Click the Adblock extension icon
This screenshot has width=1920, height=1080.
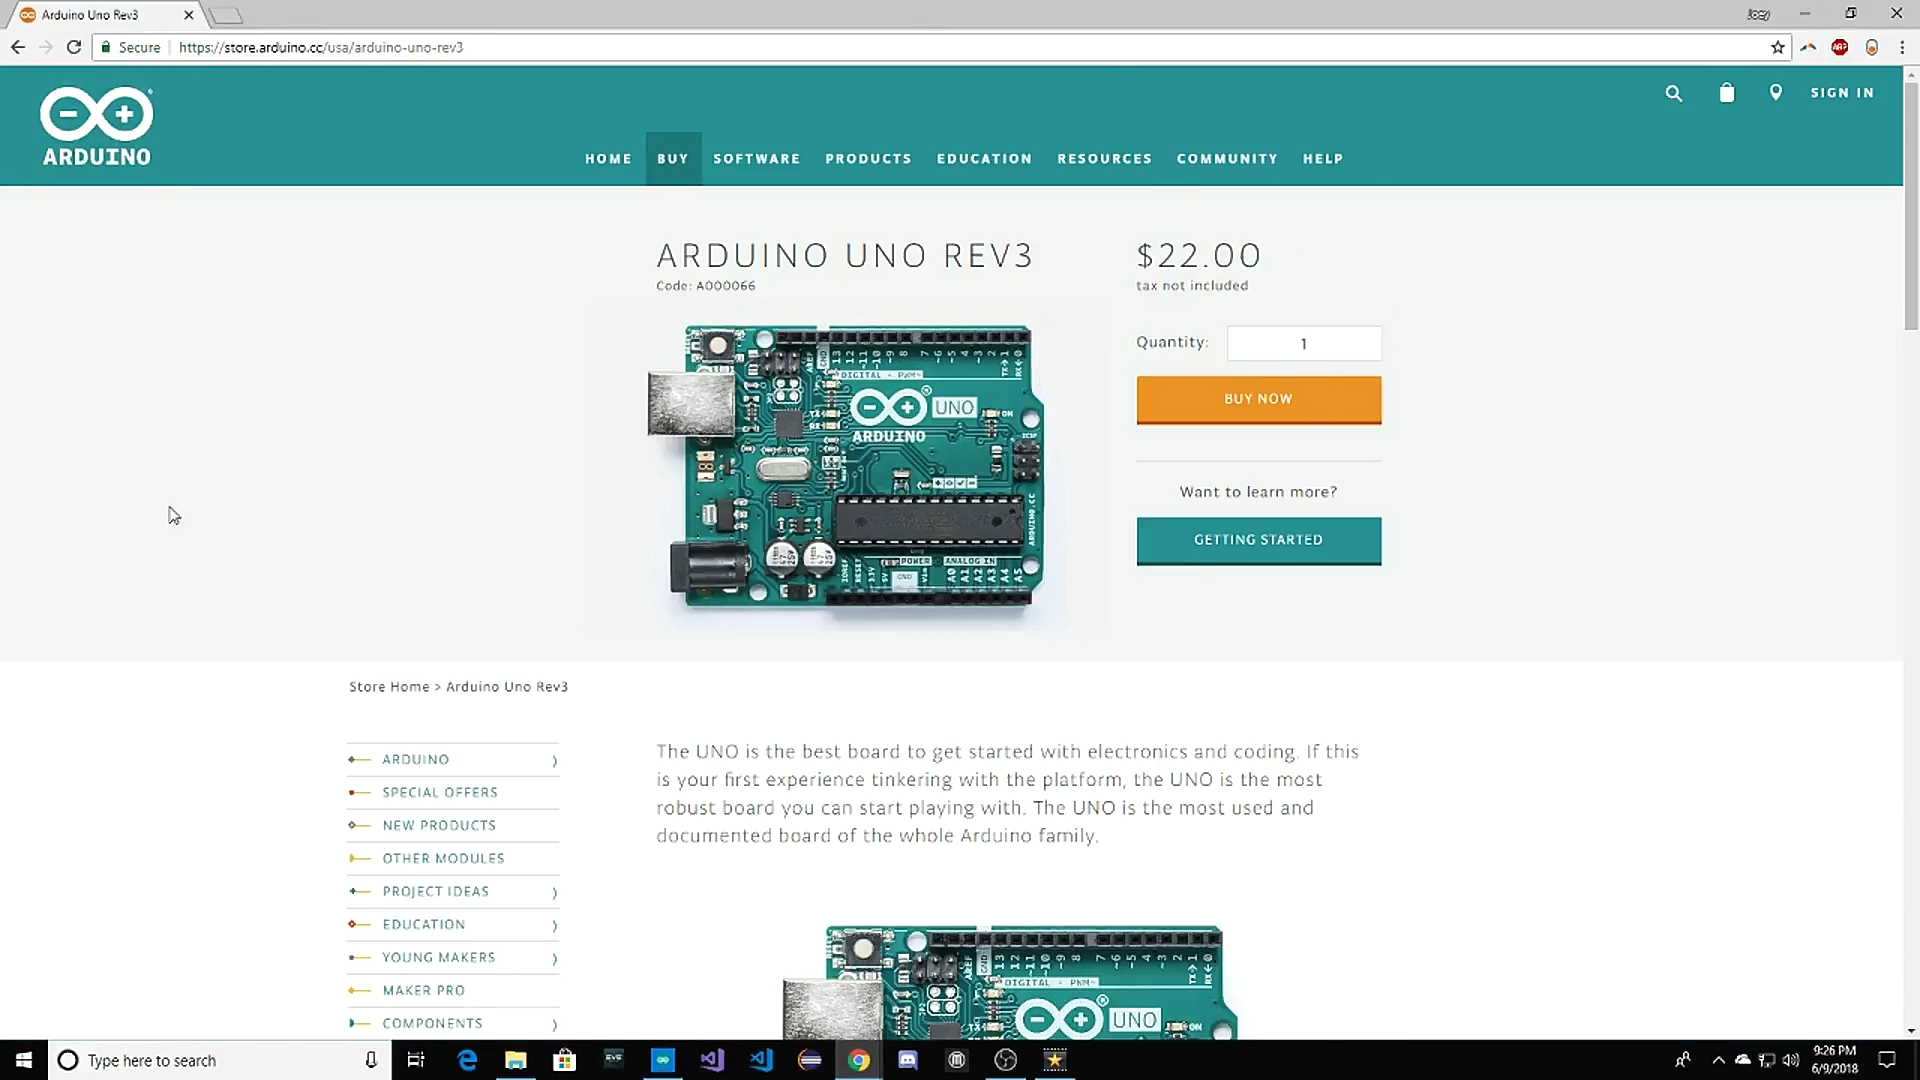[x=1839, y=47]
